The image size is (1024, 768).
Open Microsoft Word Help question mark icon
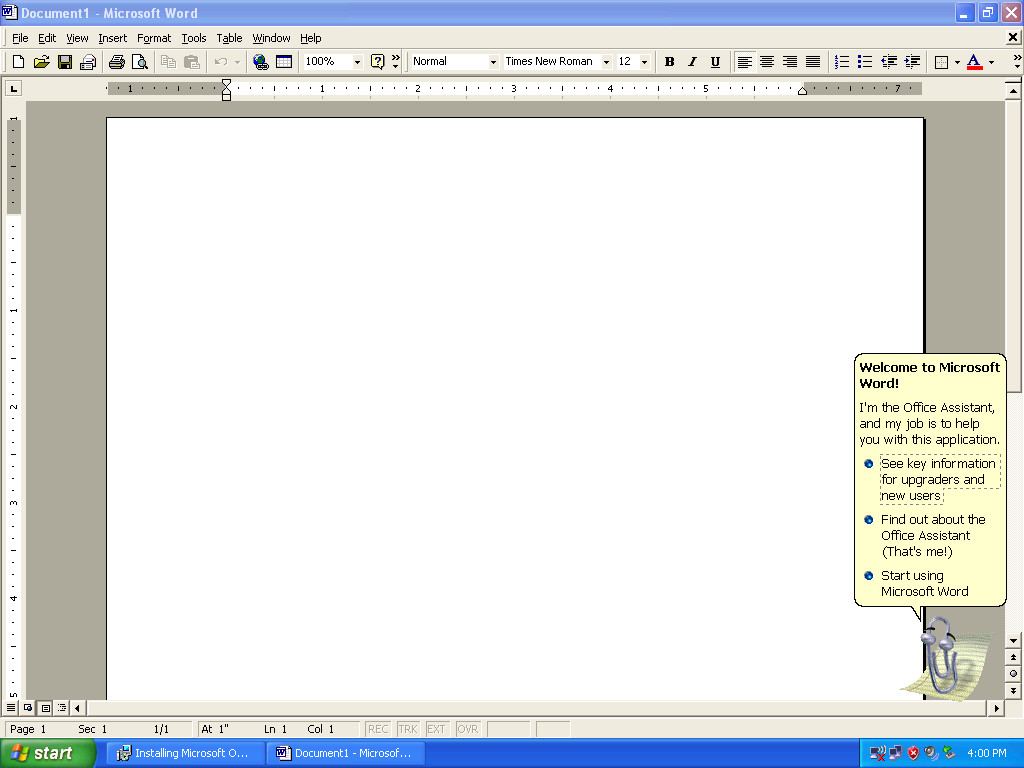tap(377, 61)
